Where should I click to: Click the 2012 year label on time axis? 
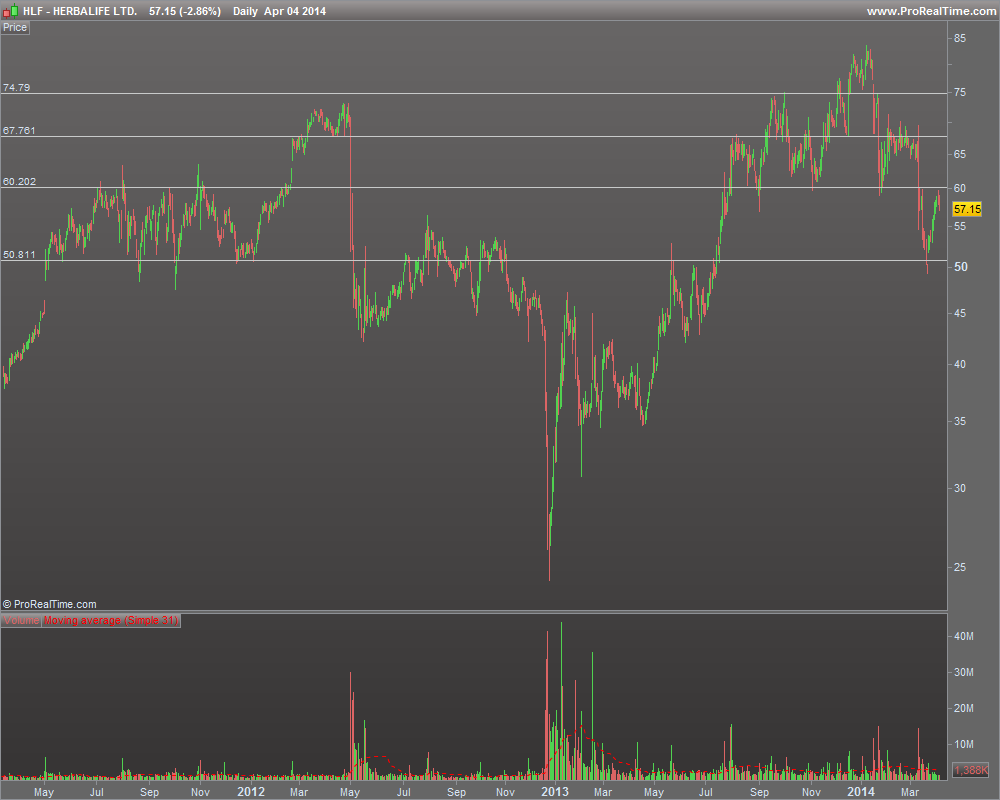(251, 791)
